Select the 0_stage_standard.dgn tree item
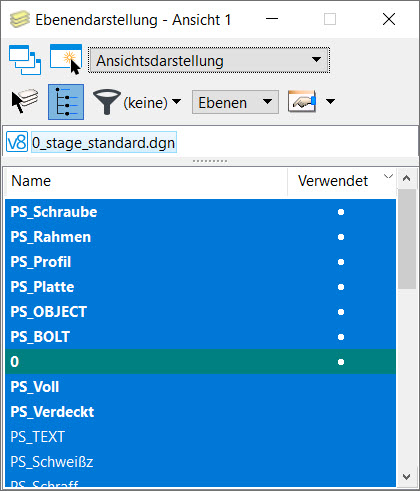The image size is (420, 491). [104, 143]
